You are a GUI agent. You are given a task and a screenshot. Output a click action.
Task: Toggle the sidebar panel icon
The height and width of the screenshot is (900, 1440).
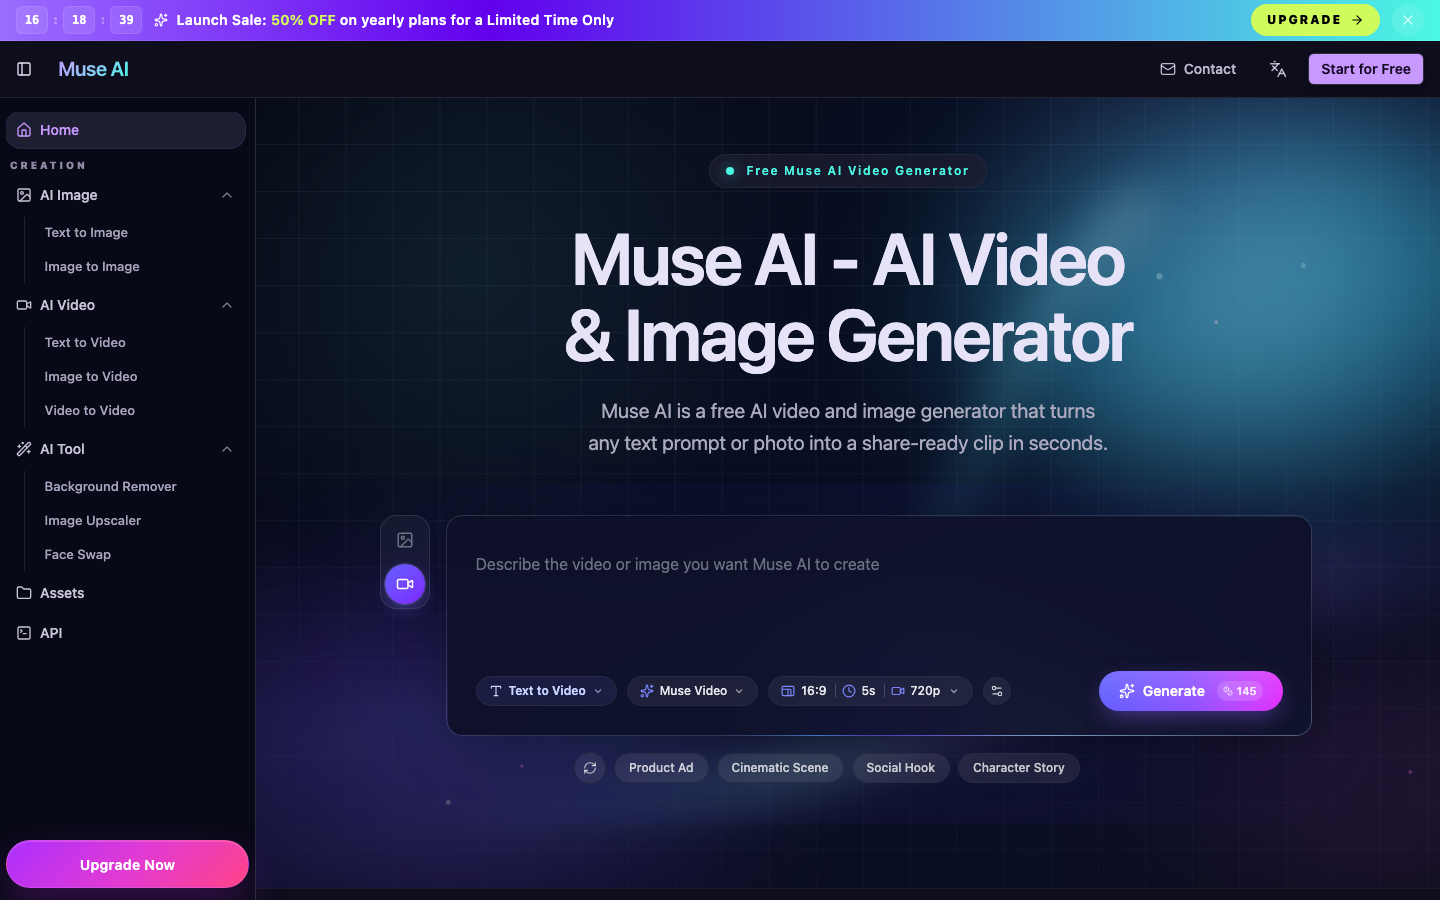pos(24,69)
